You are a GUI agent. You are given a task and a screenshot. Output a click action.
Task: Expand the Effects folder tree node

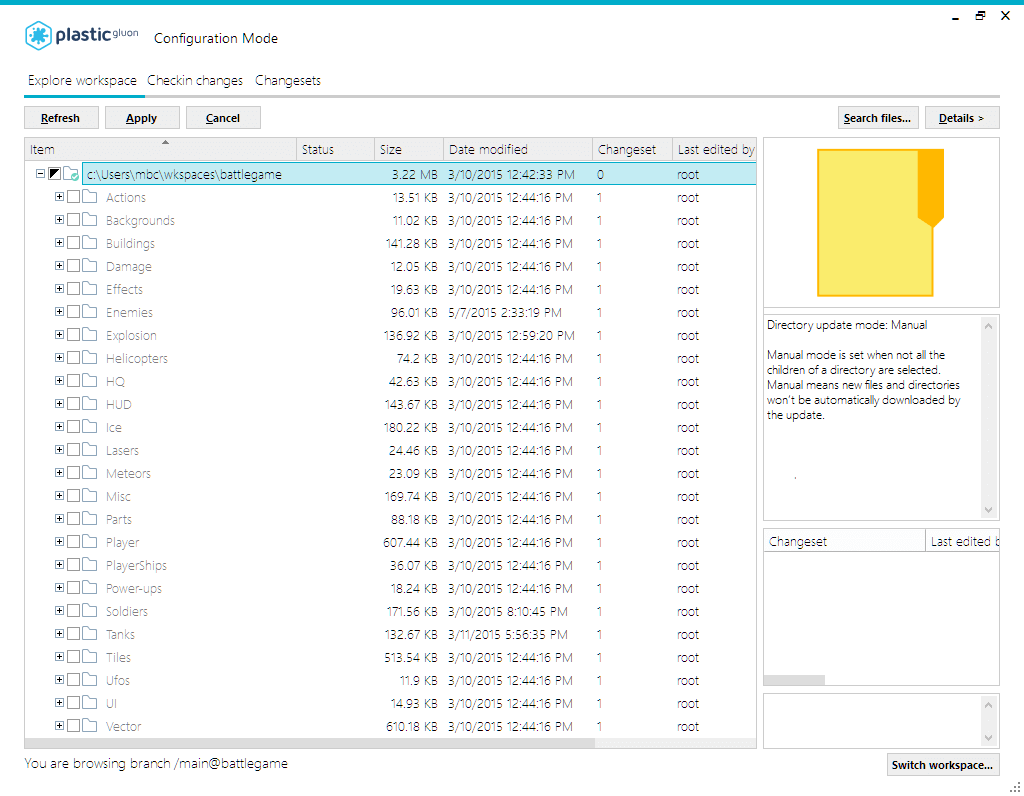pyautogui.click(x=59, y=289)
